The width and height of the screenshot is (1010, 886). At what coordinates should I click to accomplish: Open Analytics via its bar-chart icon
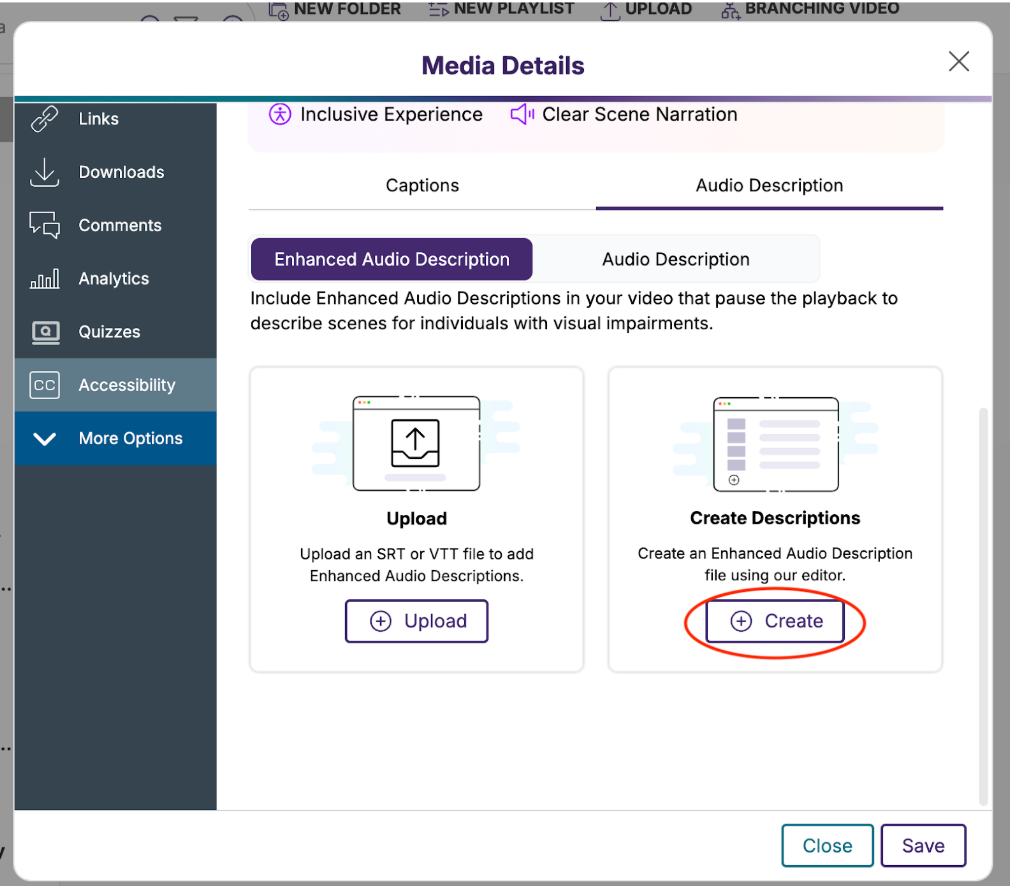click(43, 278)
